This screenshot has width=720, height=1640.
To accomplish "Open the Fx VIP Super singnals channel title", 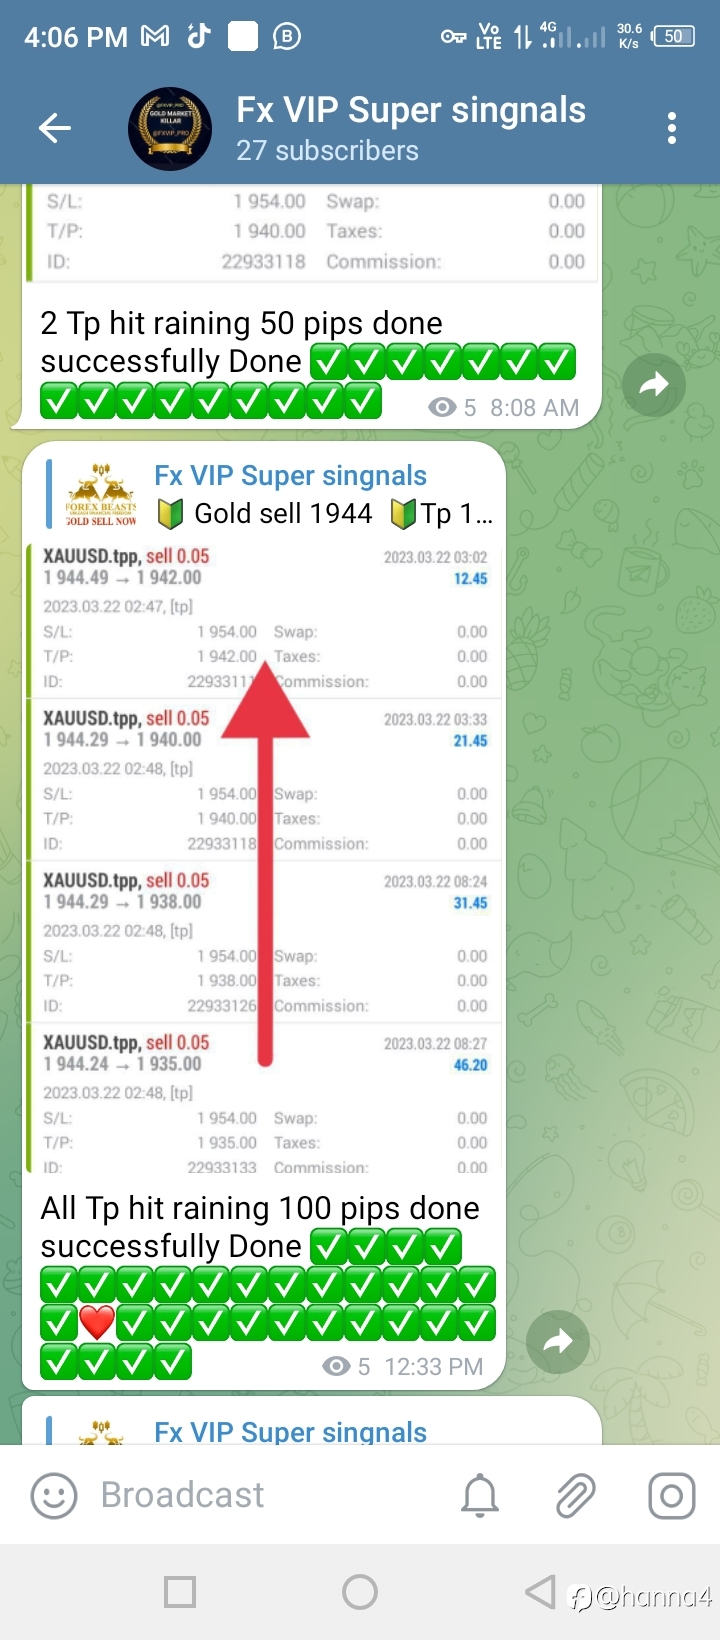I will tap(411, 110).
